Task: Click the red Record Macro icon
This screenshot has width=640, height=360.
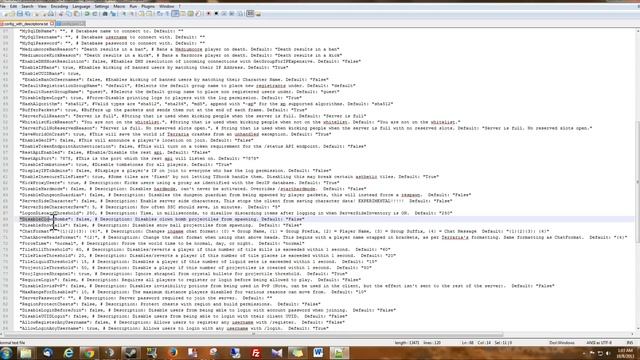Action: point(209,14)
